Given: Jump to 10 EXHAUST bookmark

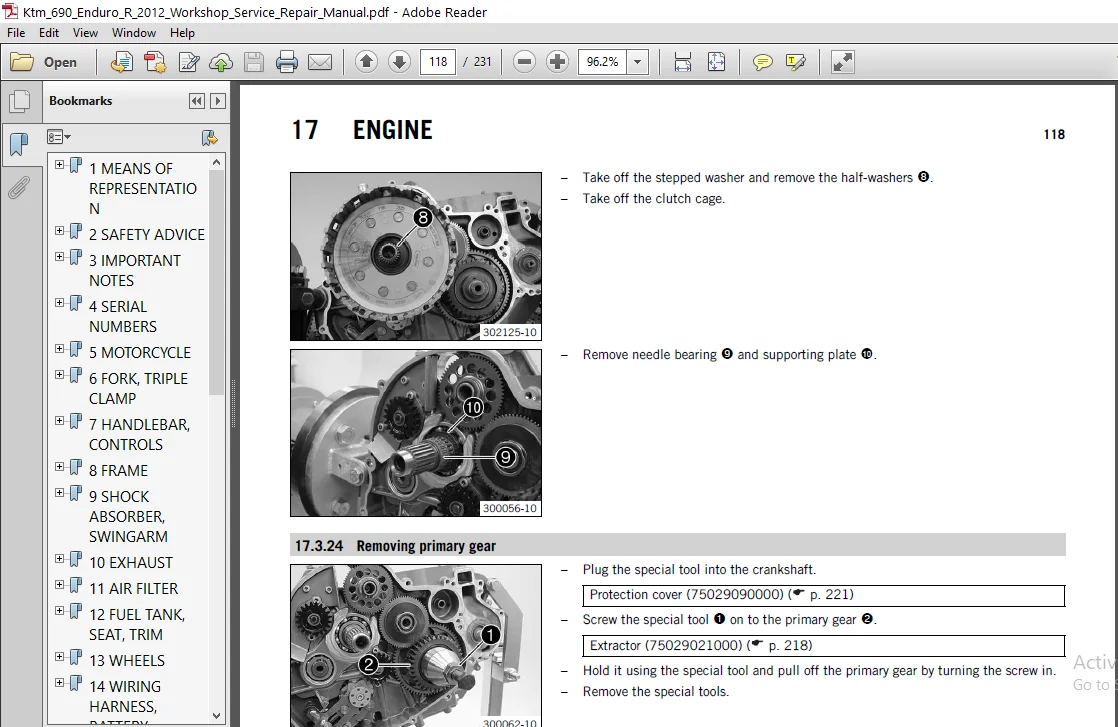Looking at the screenshot, I should click(x=130, y=563).
